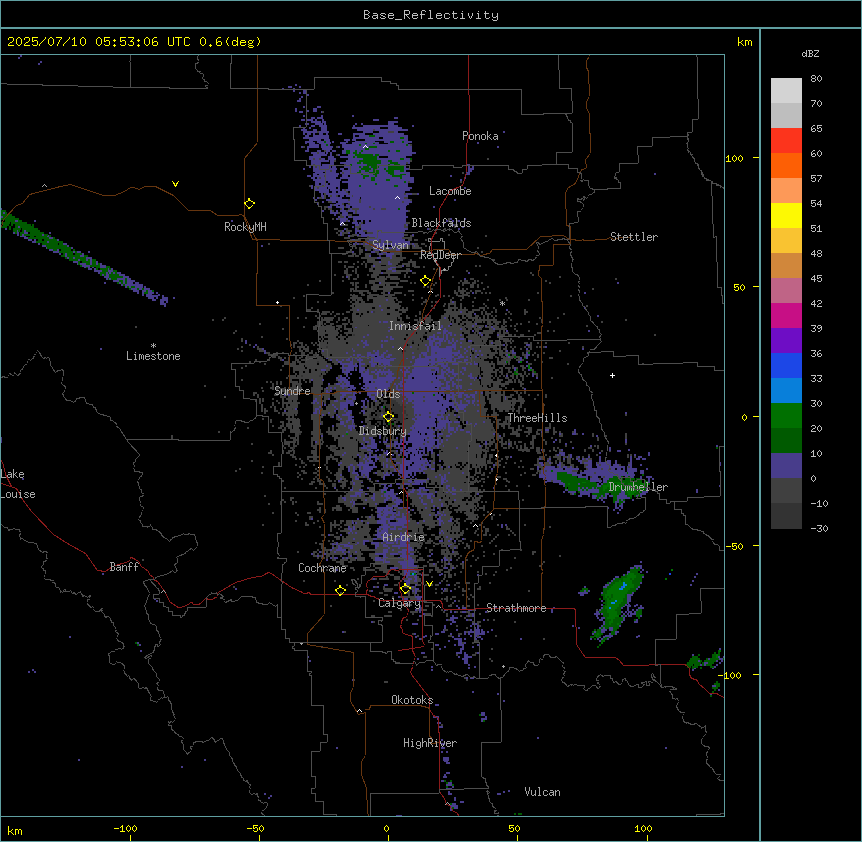The image size is (862, 842).
Task: Click the Stettler town label
Action: click(x=634, y=237)
